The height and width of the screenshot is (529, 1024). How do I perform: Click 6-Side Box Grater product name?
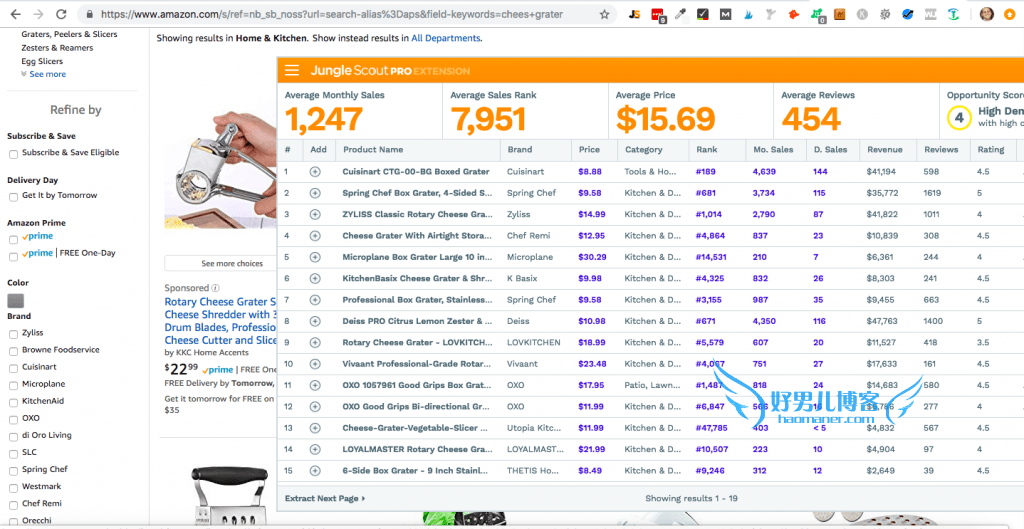point(415,470)
